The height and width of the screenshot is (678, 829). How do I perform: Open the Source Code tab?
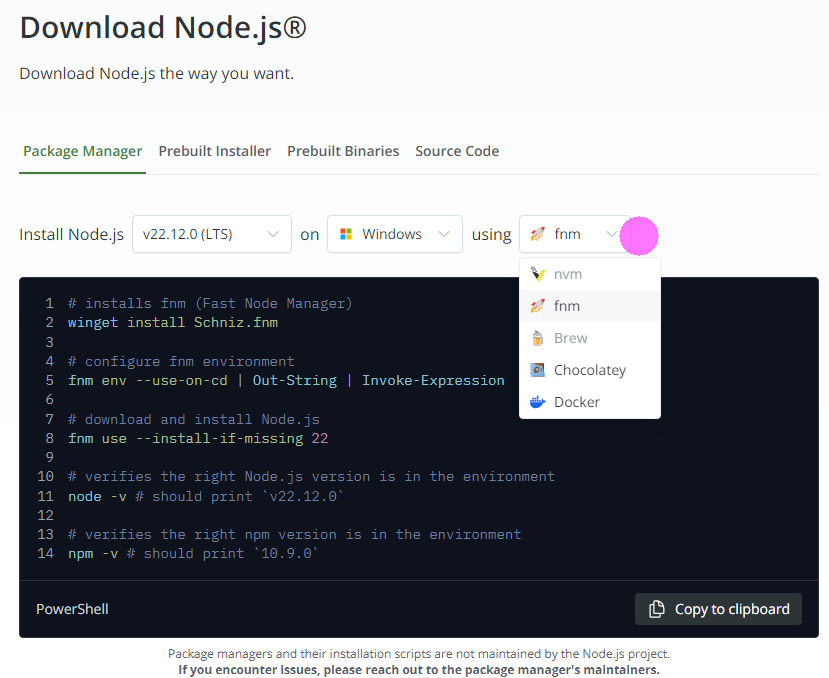pyautogui.click(x=457, y=151)
